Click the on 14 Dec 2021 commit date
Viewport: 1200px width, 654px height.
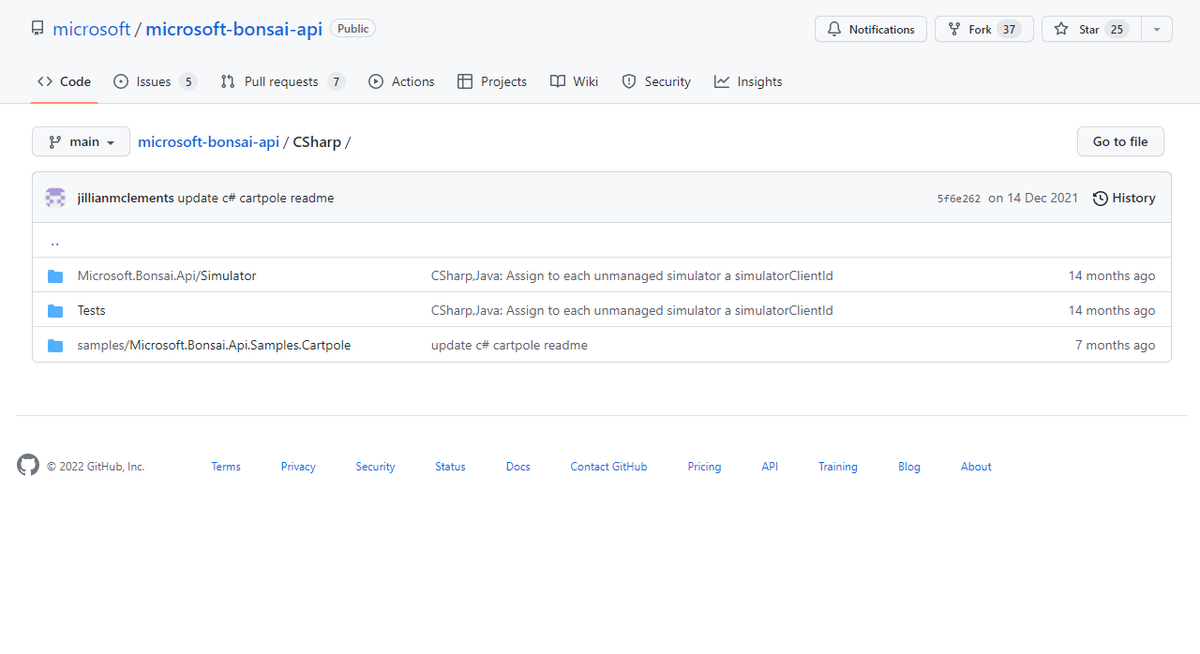[1033, 198]
